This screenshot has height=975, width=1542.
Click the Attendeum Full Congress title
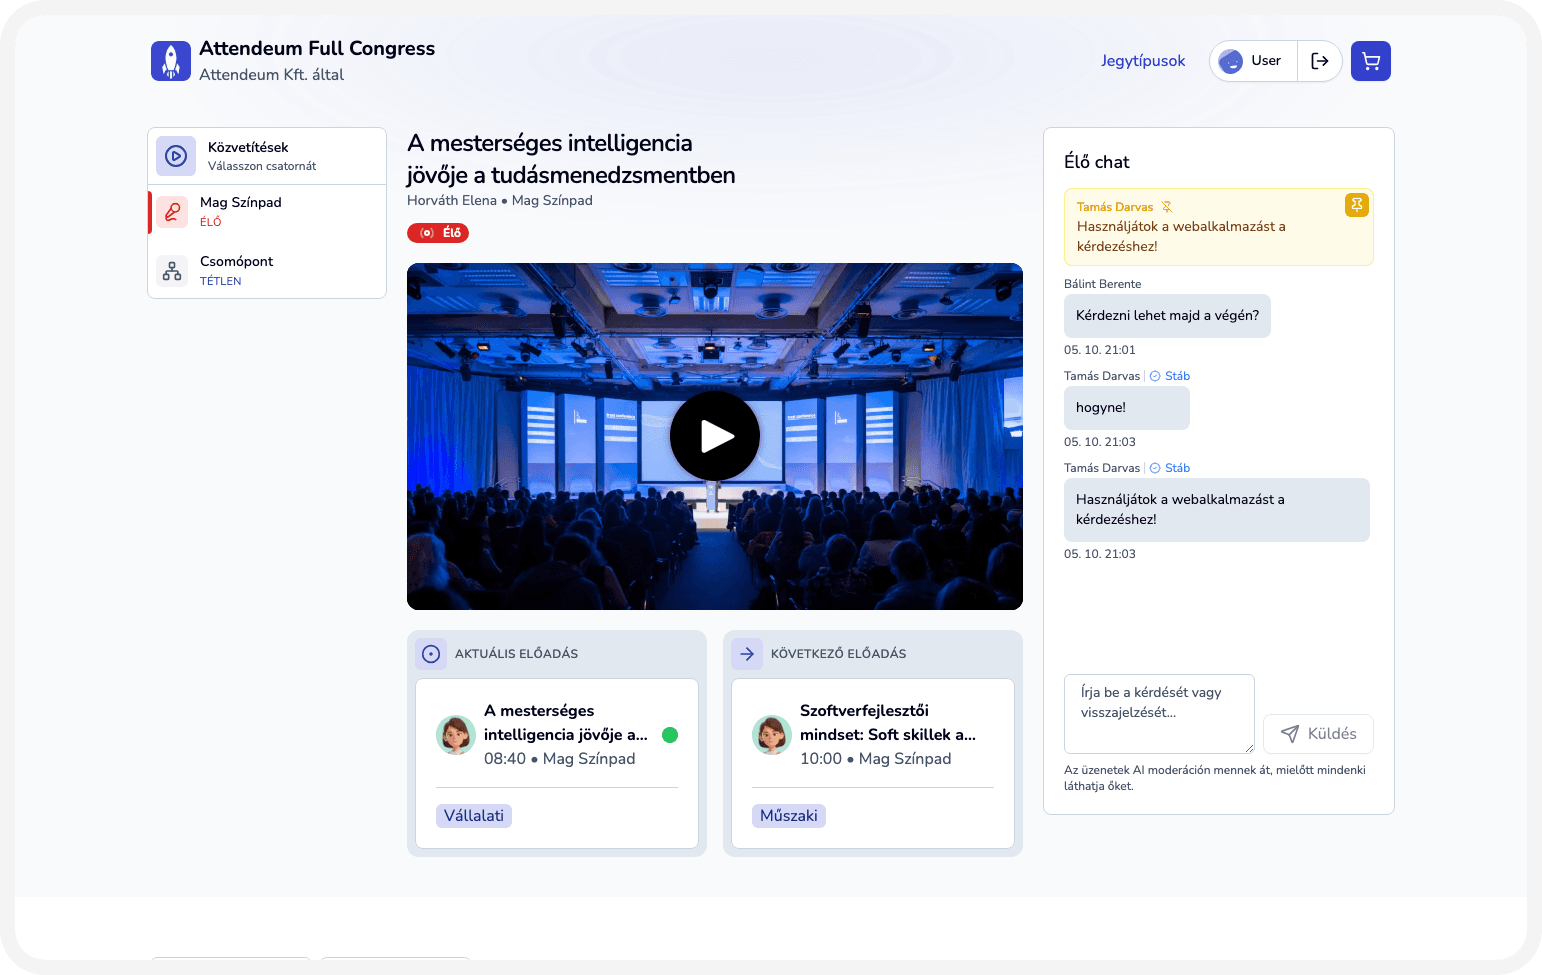click(317, 48)
